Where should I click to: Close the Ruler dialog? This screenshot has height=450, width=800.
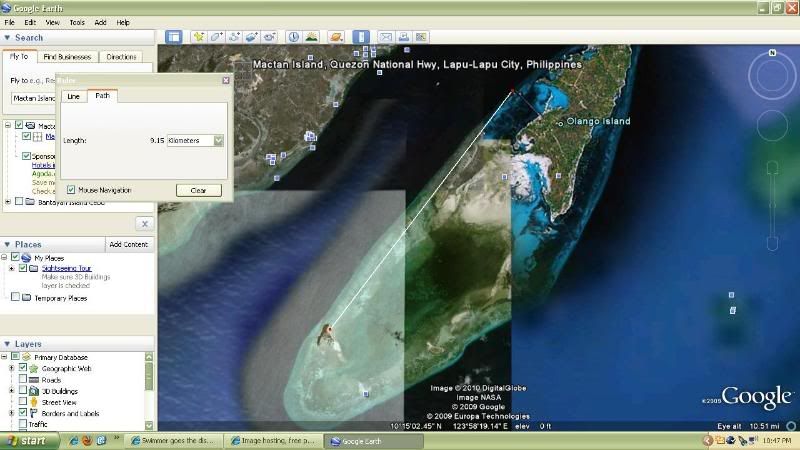click(226, 80)
